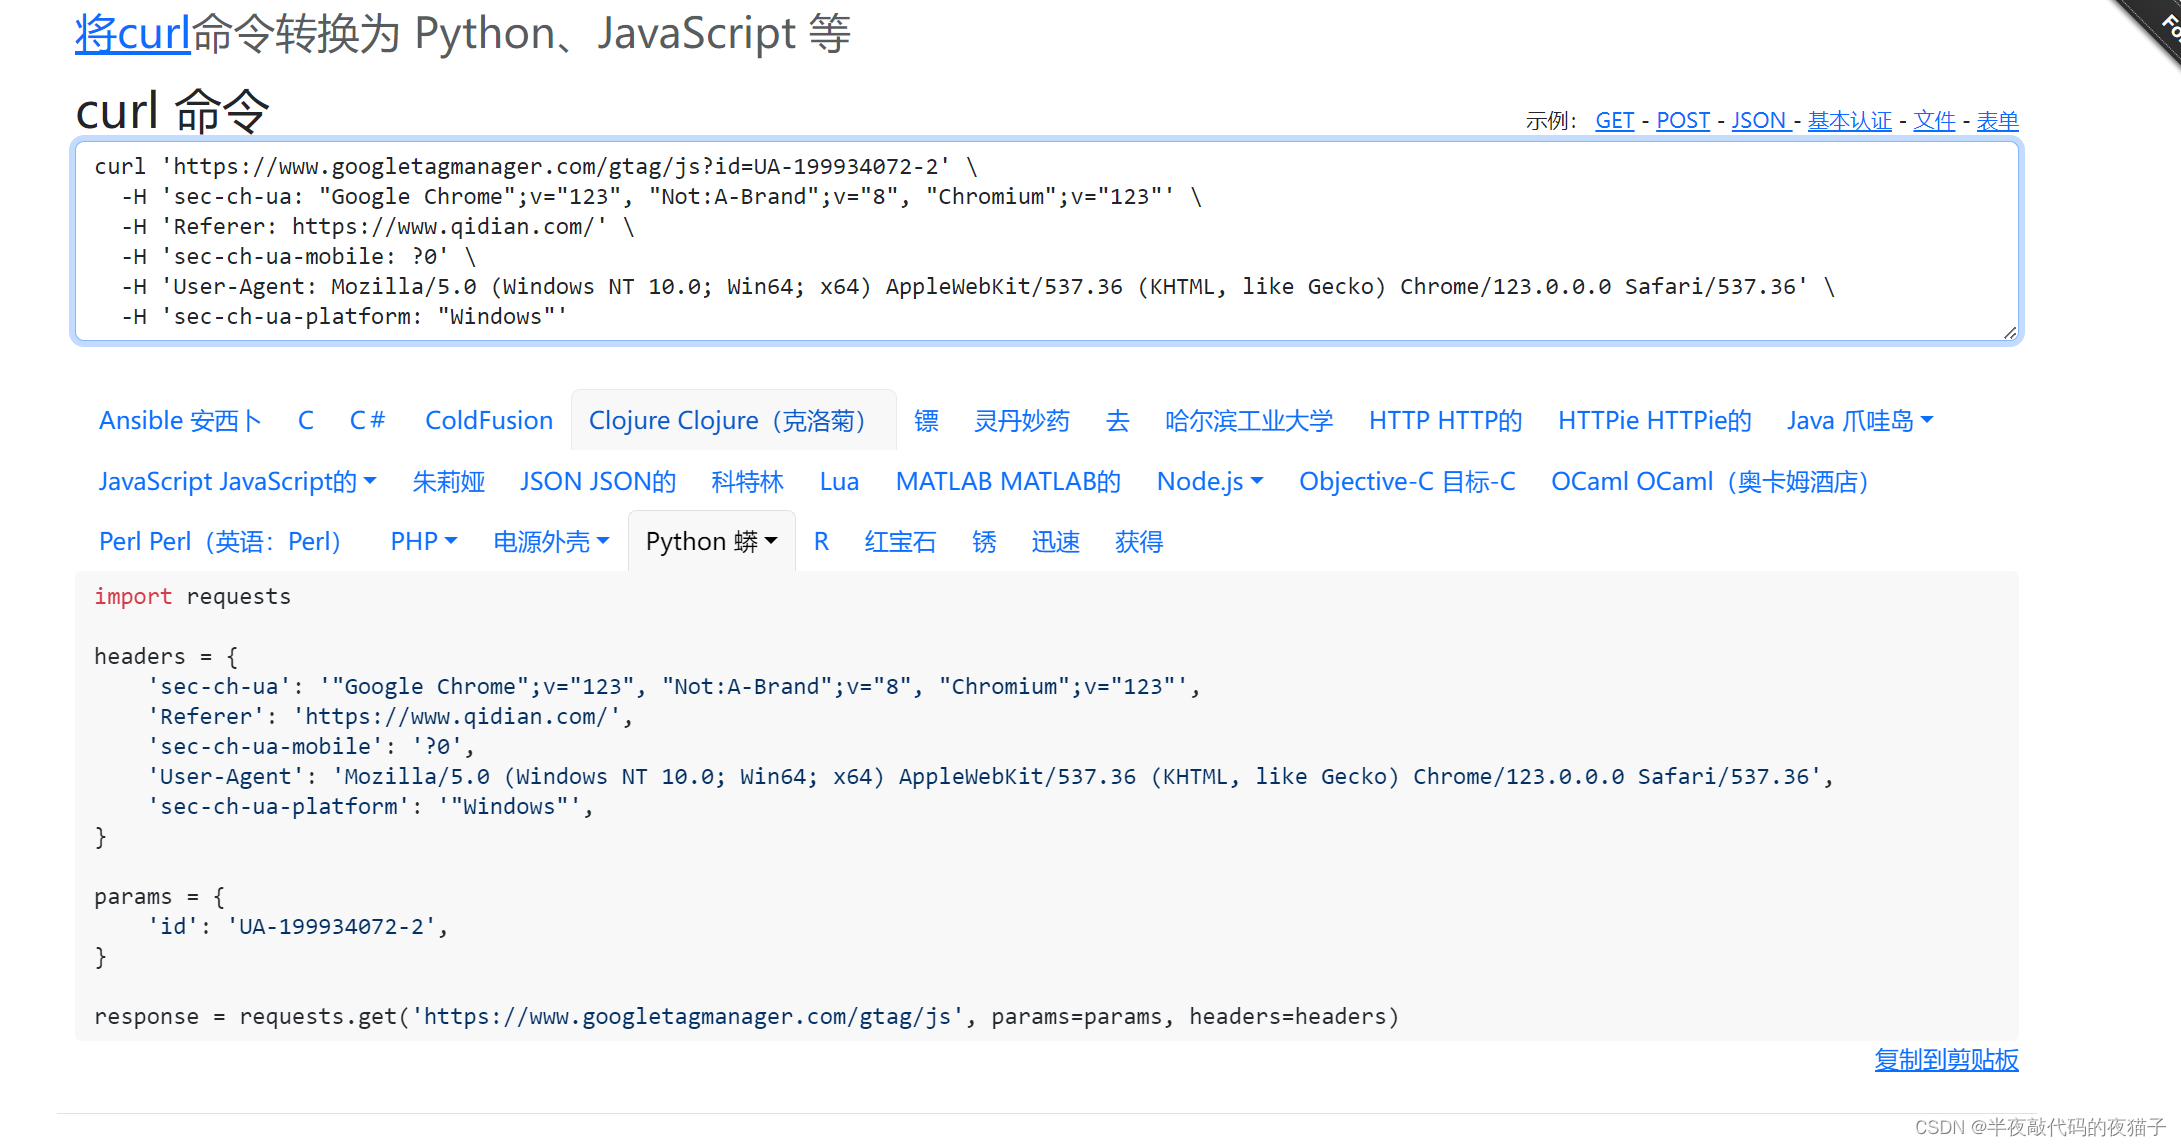
Task: Select the 朱莉娅 tab
Action: 448,482
